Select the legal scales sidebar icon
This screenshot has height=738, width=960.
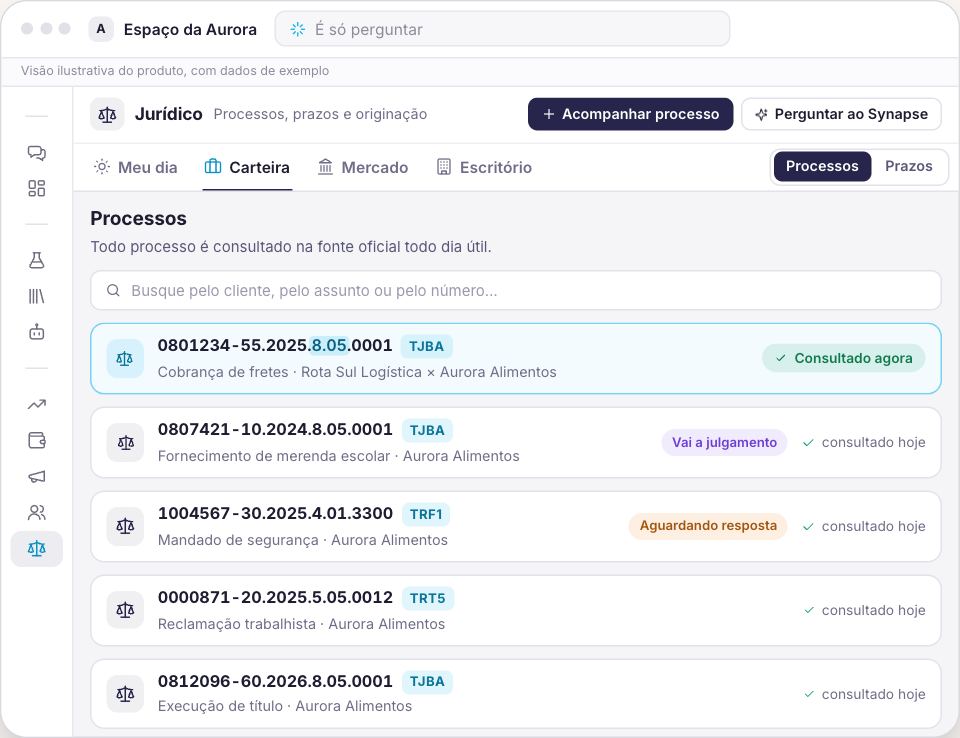point(37,549)
